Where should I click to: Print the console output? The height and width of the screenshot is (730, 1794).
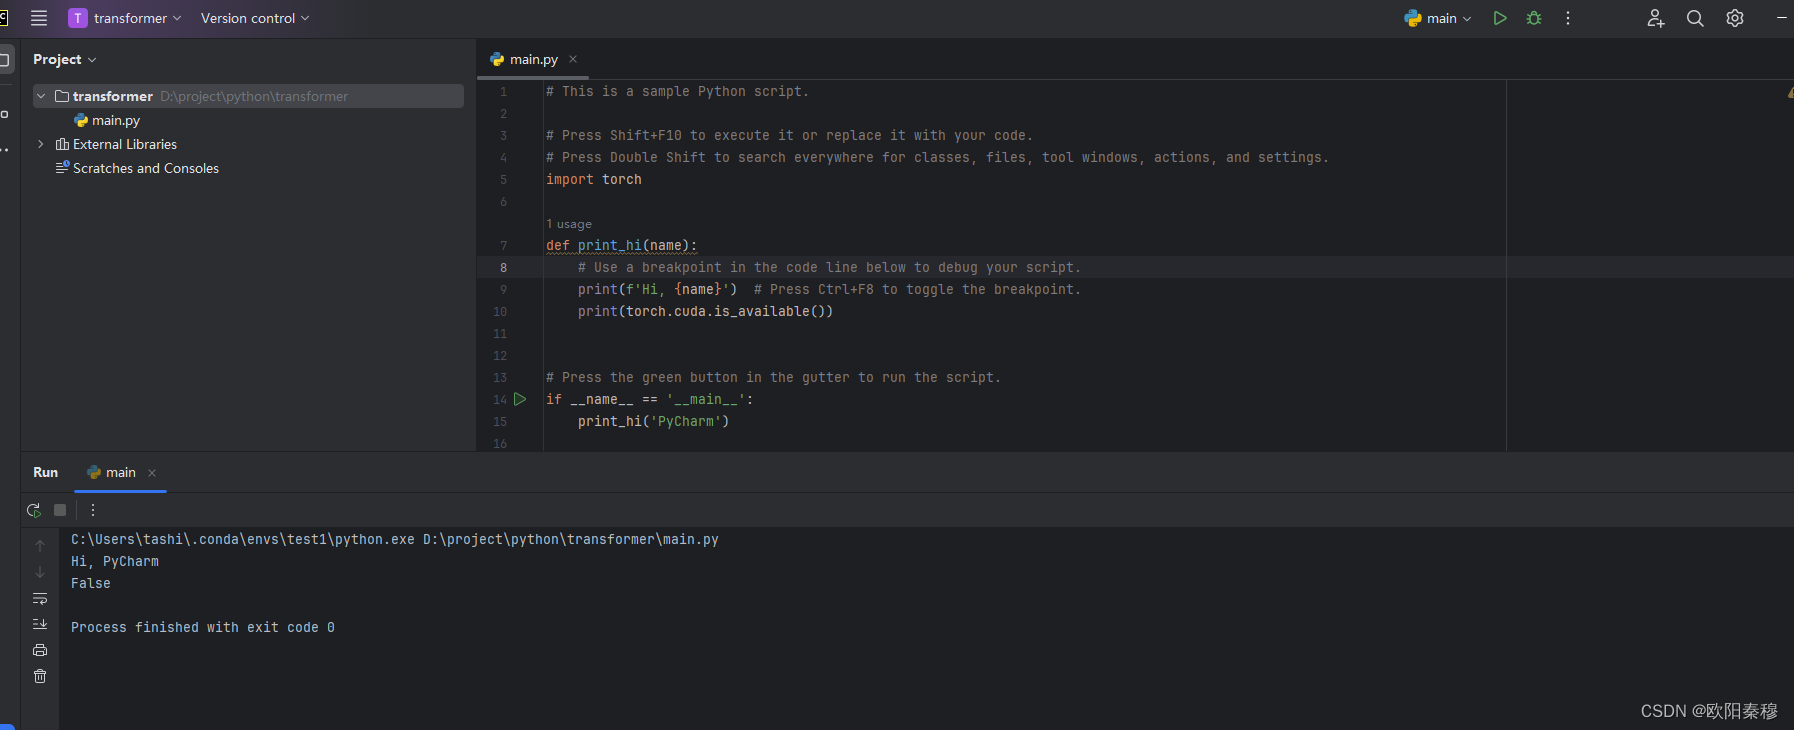point(40,650)
